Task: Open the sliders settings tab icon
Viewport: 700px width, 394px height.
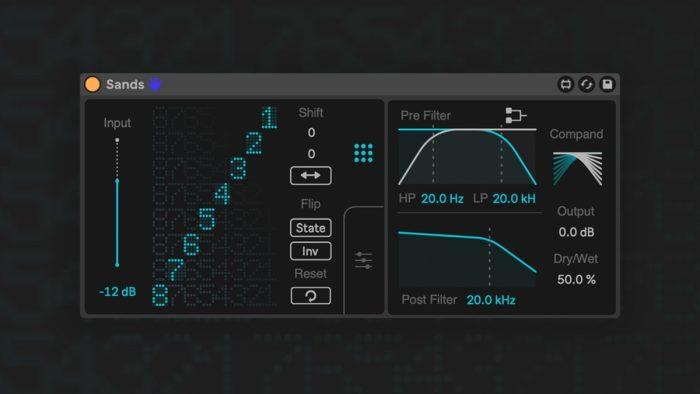Action: coord(363,260)
